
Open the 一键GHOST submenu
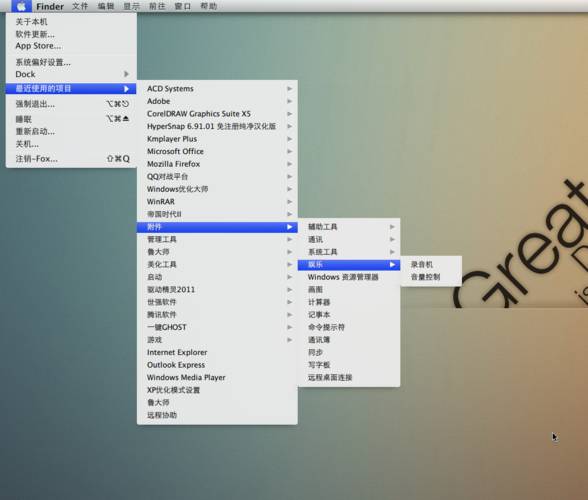(x=217, y=327)
